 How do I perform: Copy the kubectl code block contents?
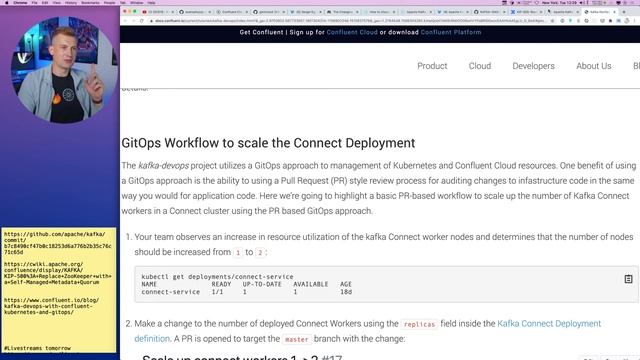tap(628, 279)
